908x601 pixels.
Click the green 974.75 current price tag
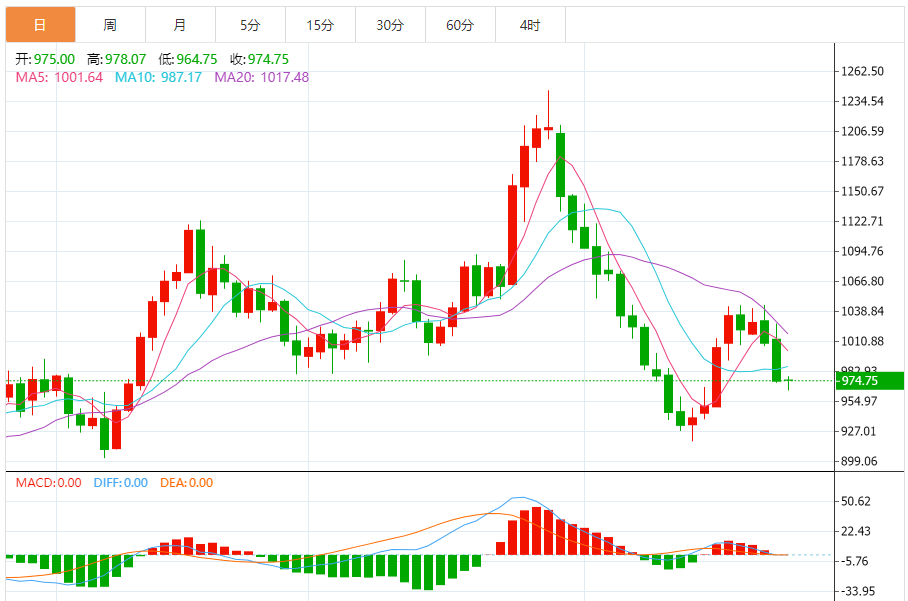click(870, 381)
